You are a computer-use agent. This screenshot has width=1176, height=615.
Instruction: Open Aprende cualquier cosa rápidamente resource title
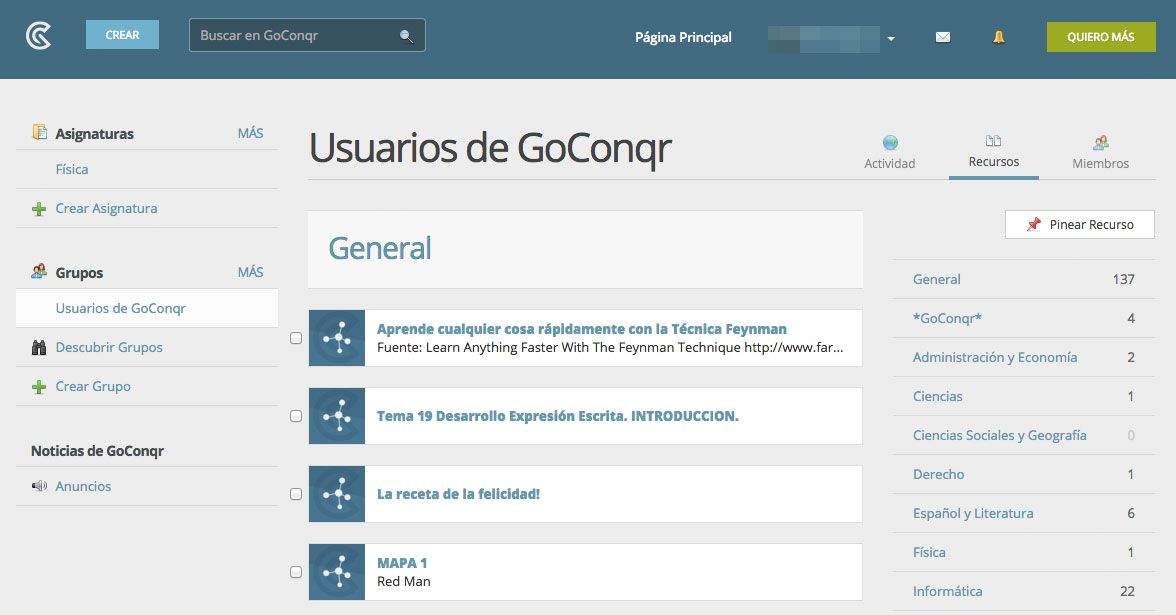coord(581,328)
